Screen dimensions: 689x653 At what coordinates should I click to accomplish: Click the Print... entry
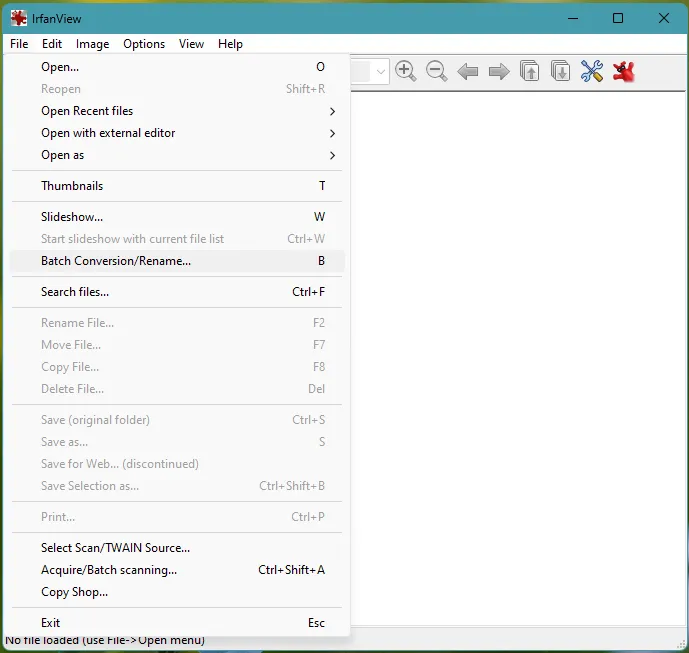click(x=177, y=517)
